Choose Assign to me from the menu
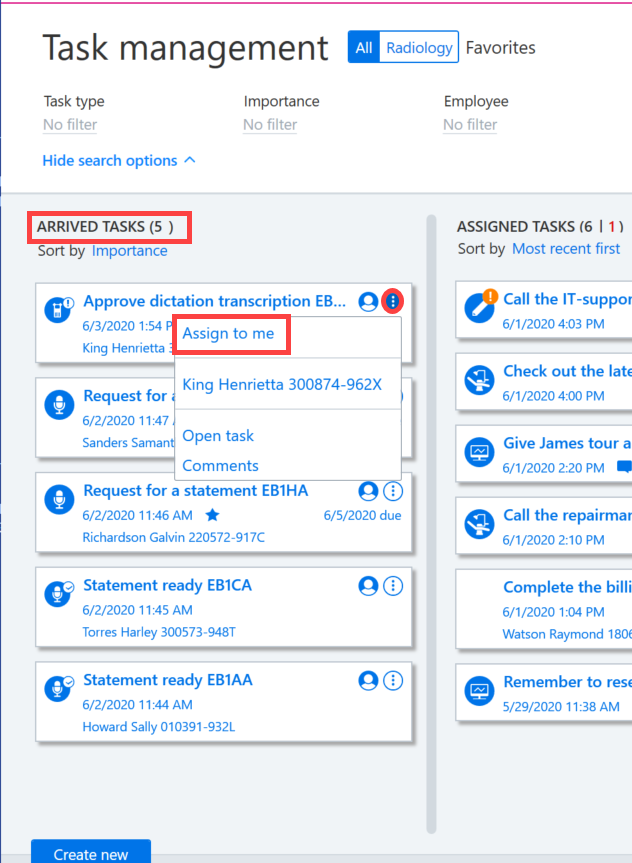Viewport: 632px width, 863px height. point(228,334)
